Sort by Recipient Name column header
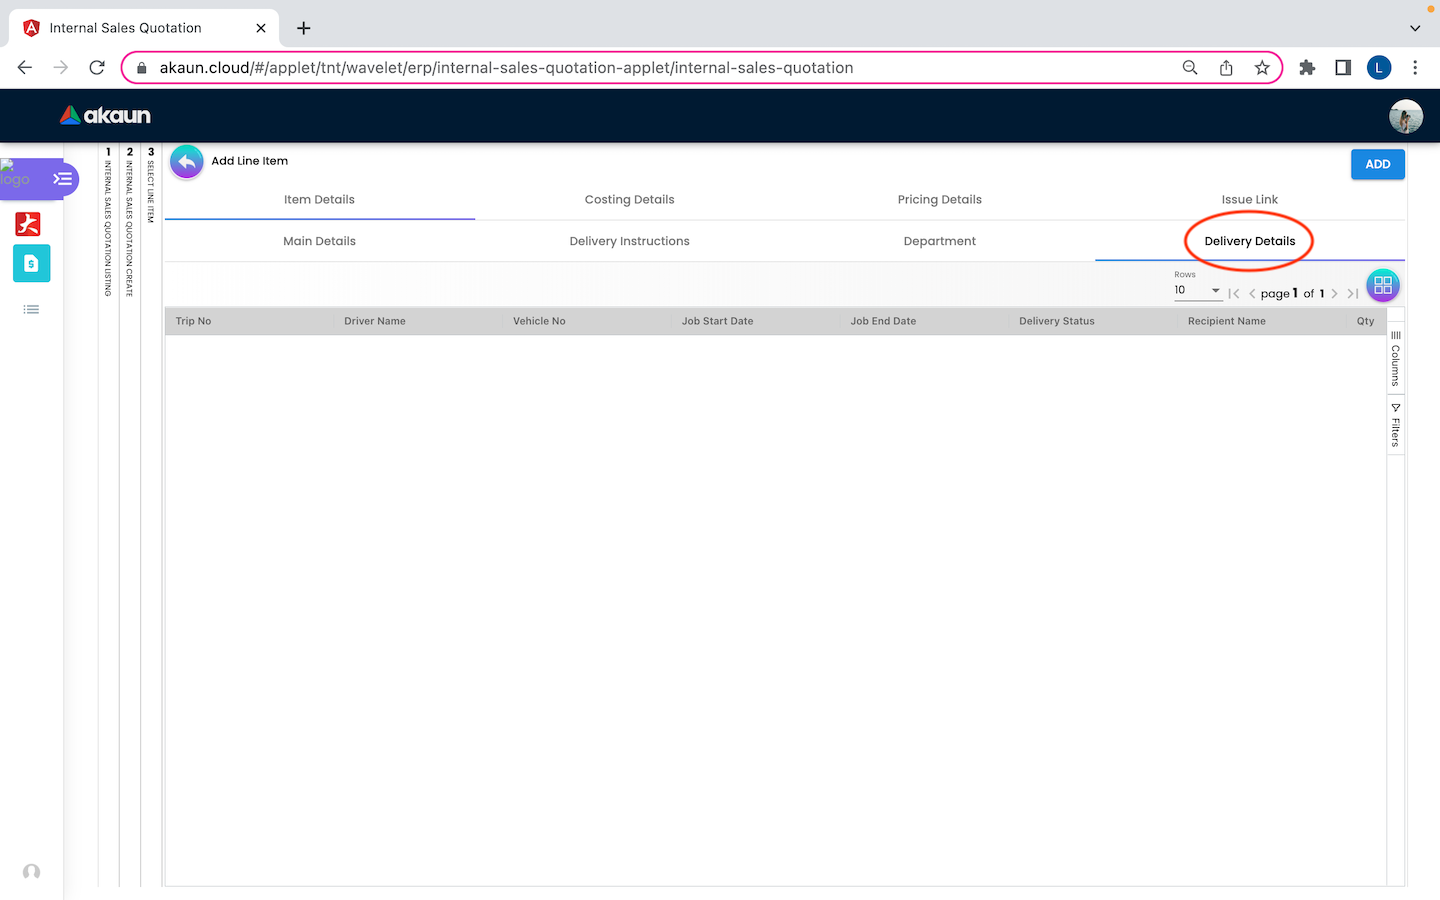 [1227, 321]
